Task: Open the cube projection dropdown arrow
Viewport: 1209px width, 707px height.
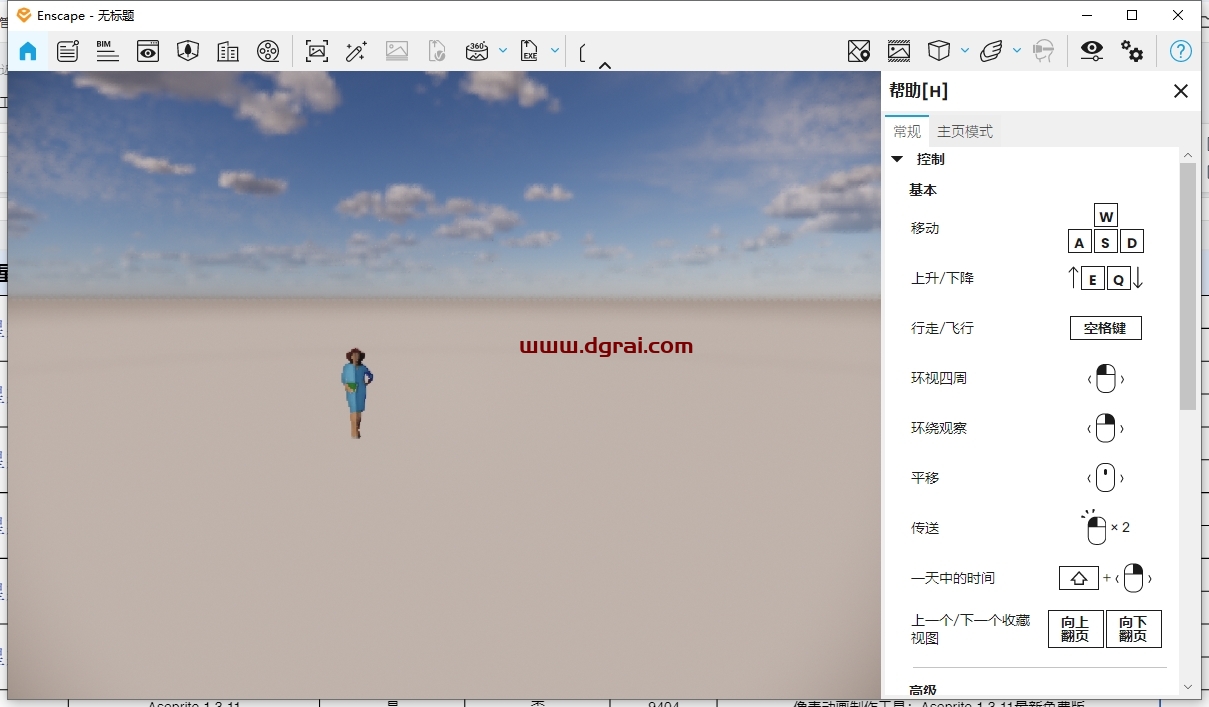Action: 965,50
